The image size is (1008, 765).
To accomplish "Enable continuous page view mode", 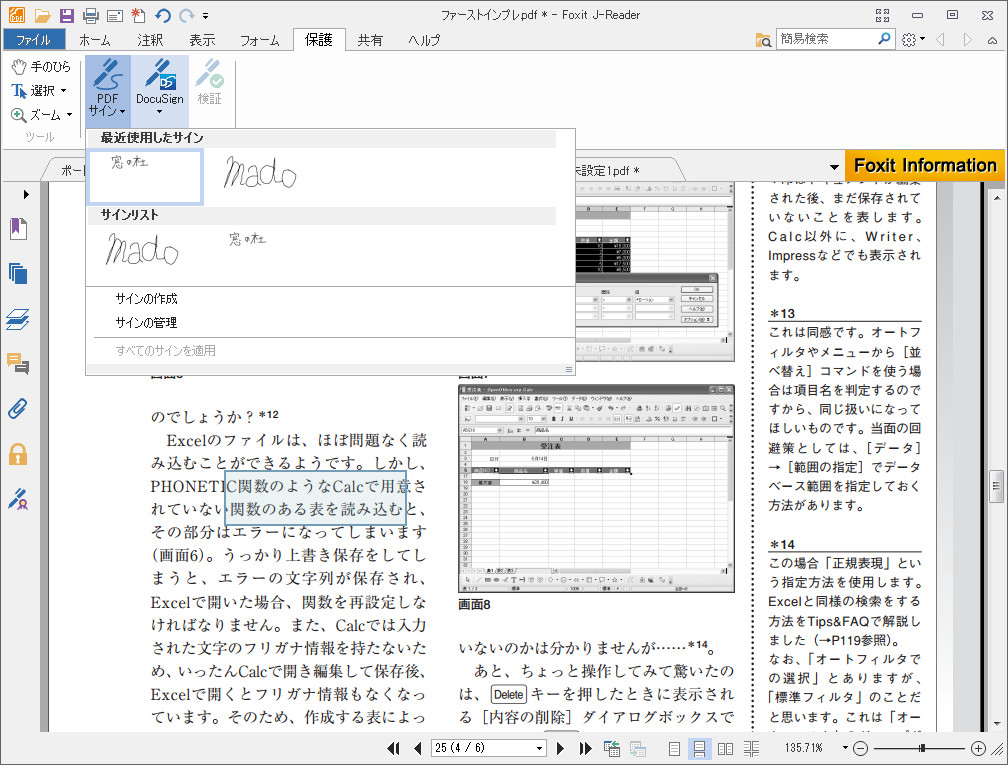I will (x=700, y=748).
